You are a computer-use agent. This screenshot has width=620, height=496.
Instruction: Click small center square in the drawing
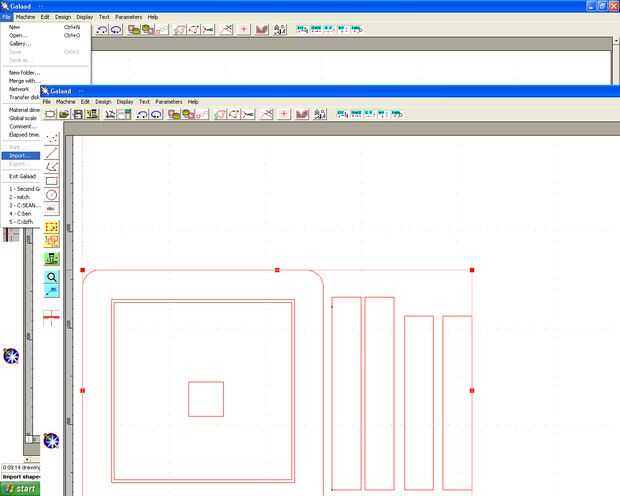pyautogui.click(x=206, y=399)
